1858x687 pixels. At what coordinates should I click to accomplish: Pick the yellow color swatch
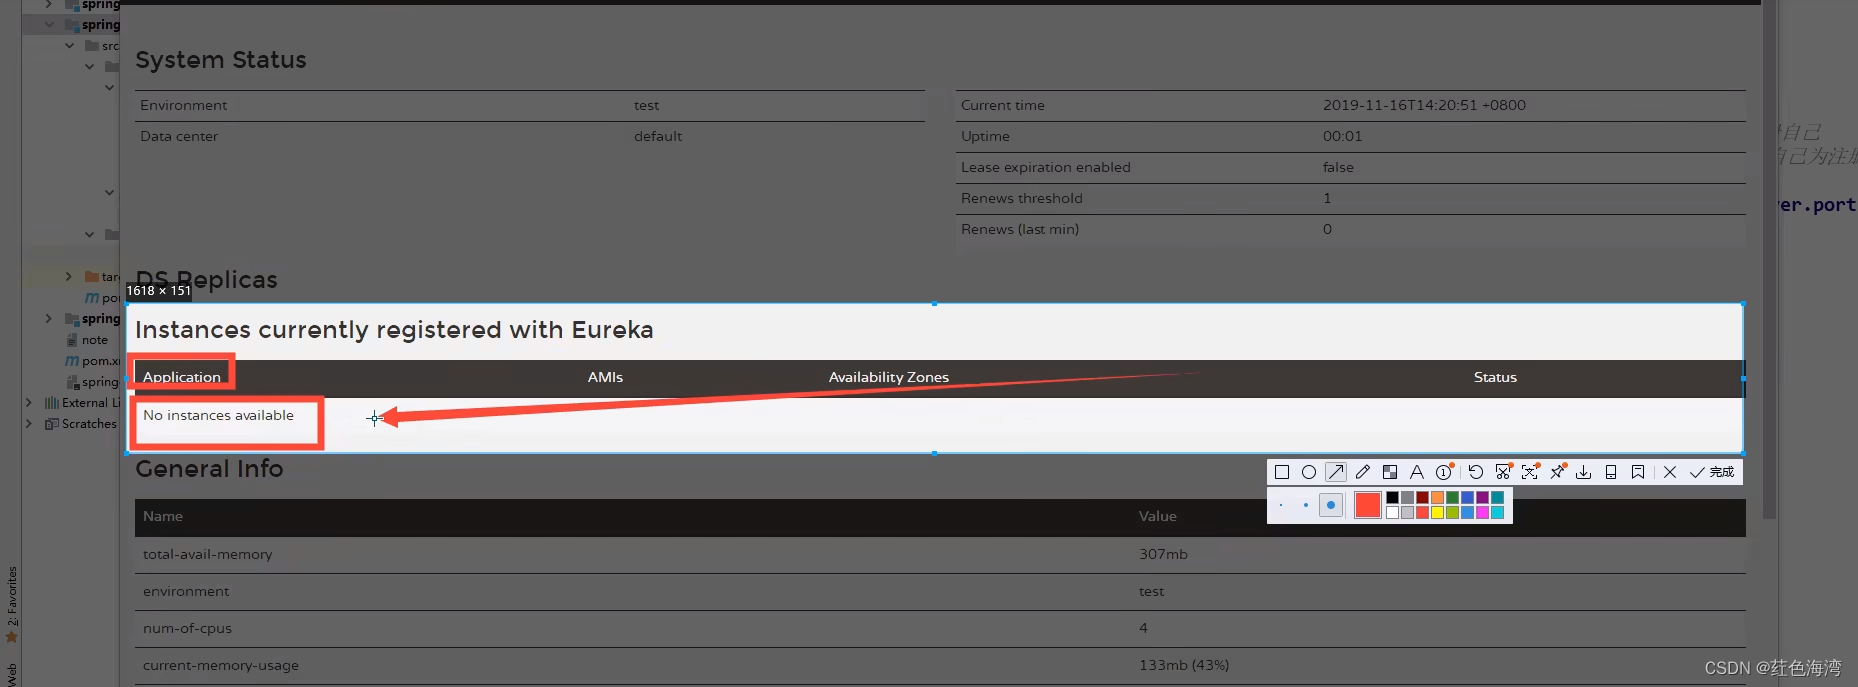[x=1437, y=512]
